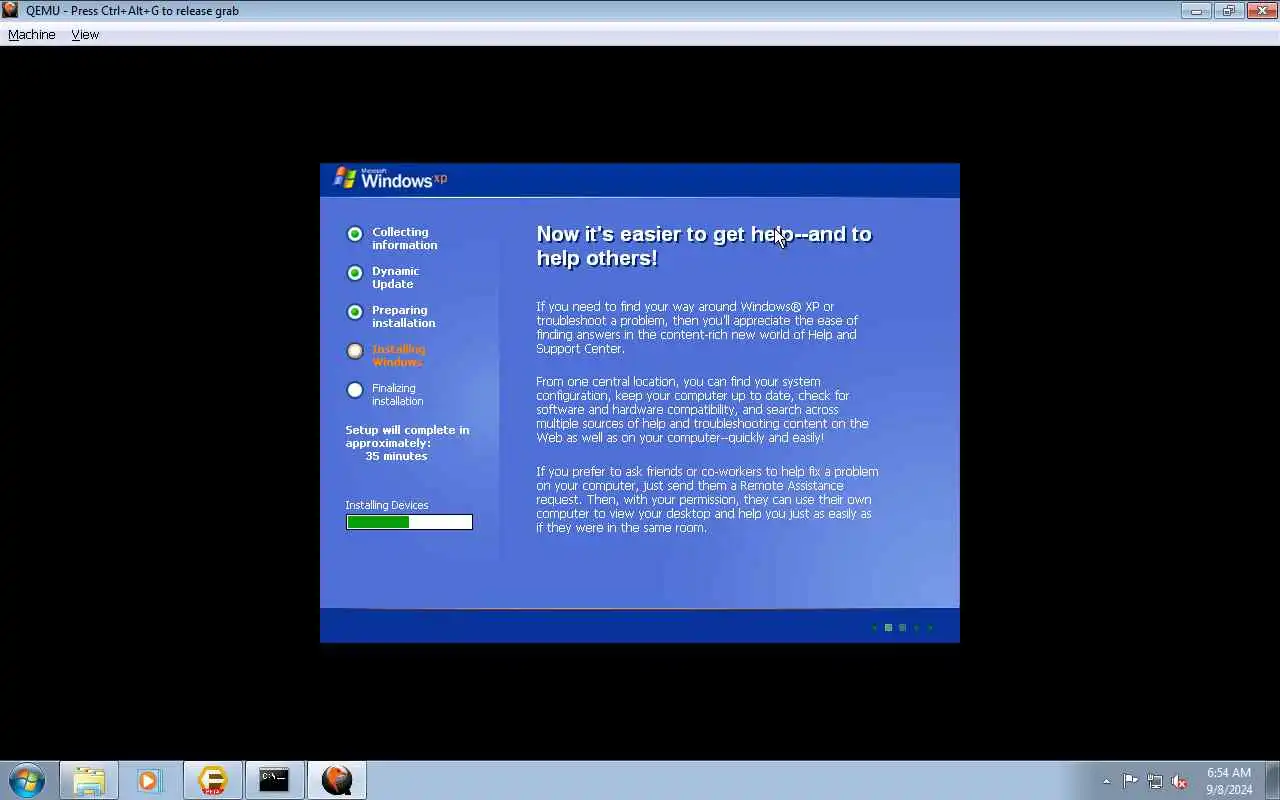1280x800 pixels.
Task: Restore down the QEMU window
Action: (1229, 11)
